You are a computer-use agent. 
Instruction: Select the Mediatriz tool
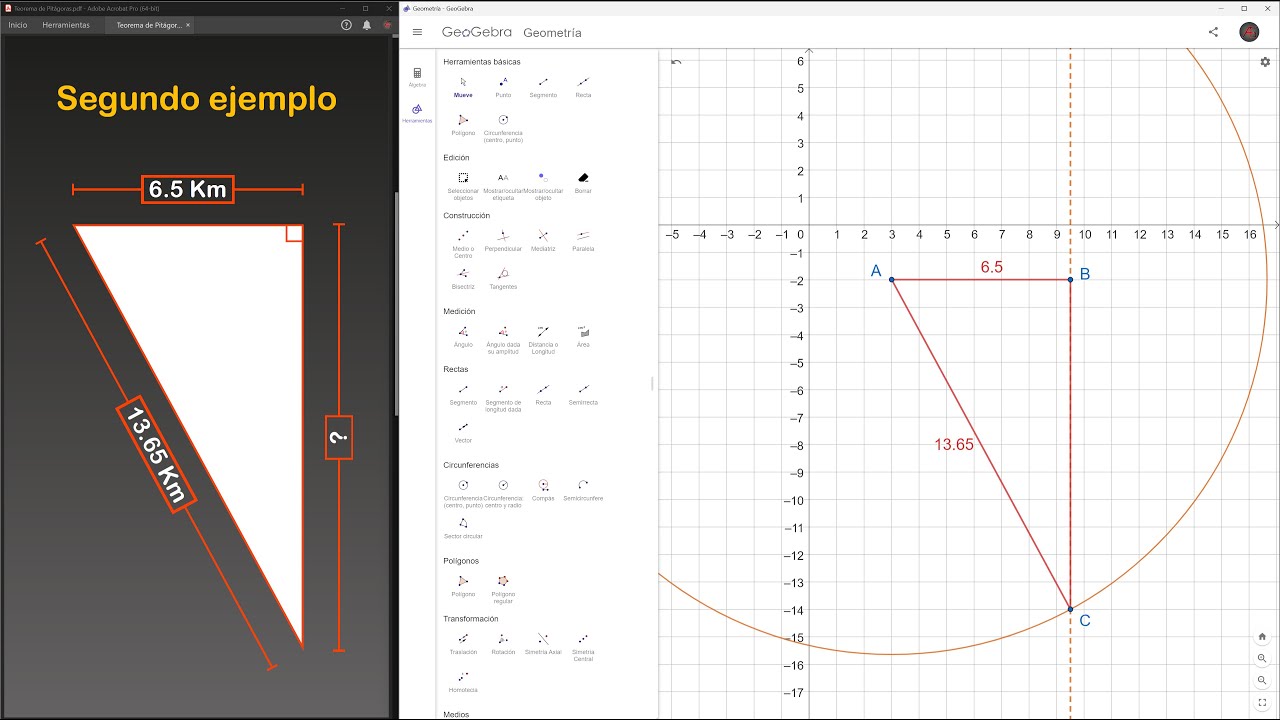[x=543, y=240]
